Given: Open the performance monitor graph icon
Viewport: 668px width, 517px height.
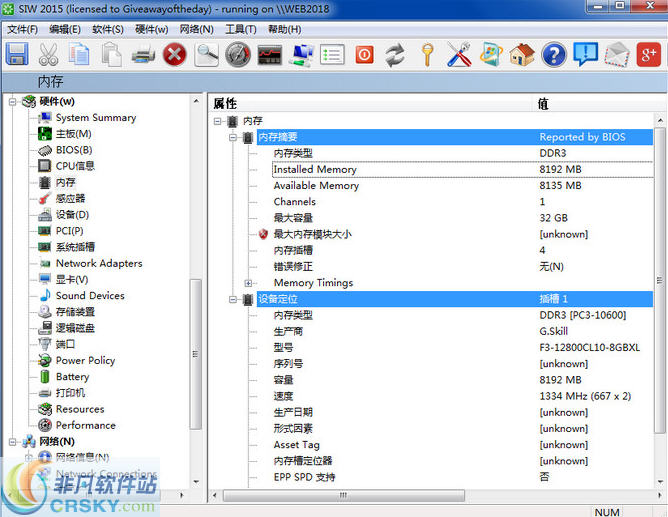Looking at the screenshot, I should tap(269, 55).
